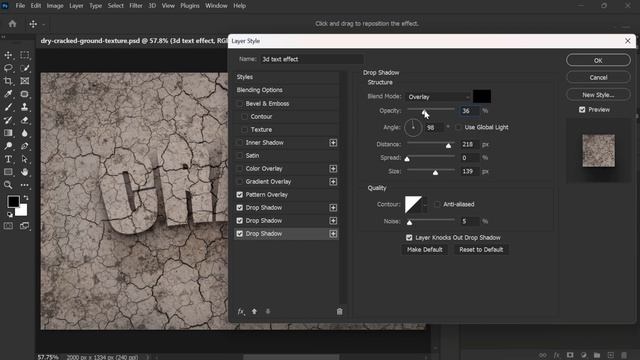Select the Hand tool
640x360 pixels.
coord(24,172)
